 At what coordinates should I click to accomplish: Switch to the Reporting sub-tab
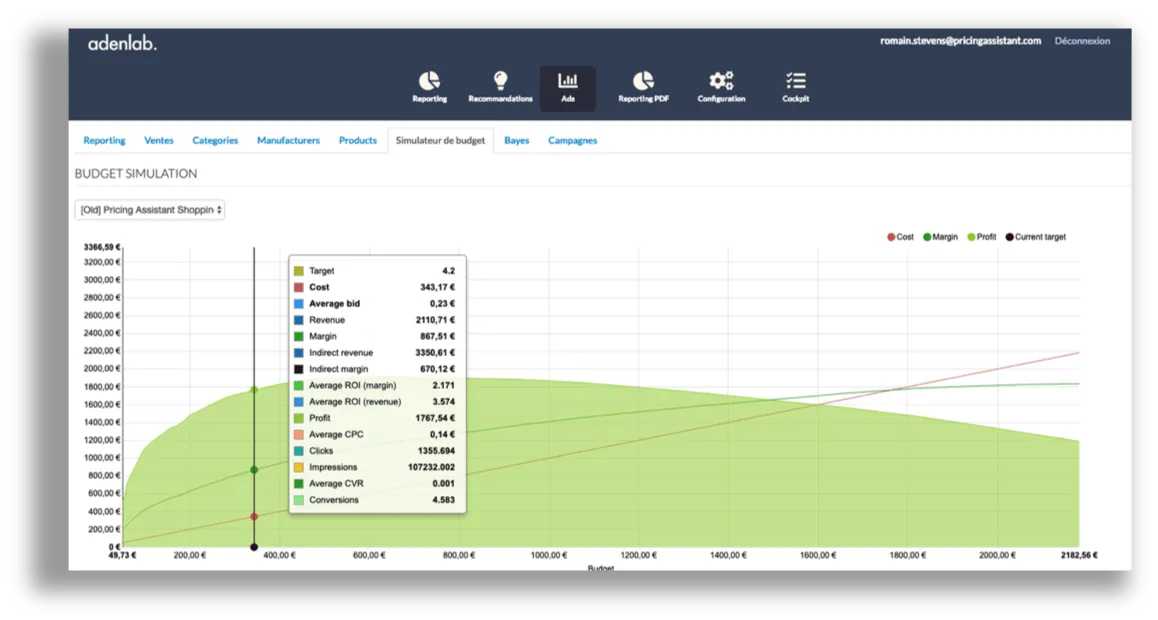104,140
